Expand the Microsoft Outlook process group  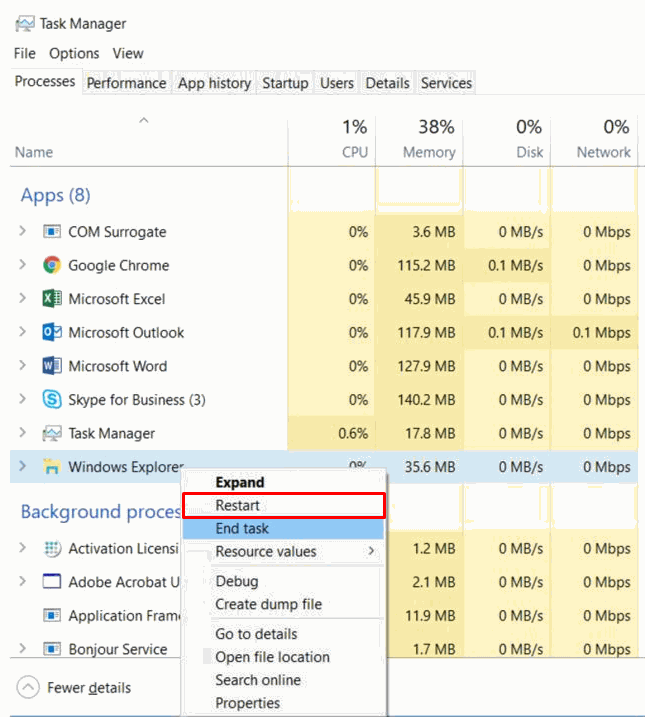(x=23, y=333)
